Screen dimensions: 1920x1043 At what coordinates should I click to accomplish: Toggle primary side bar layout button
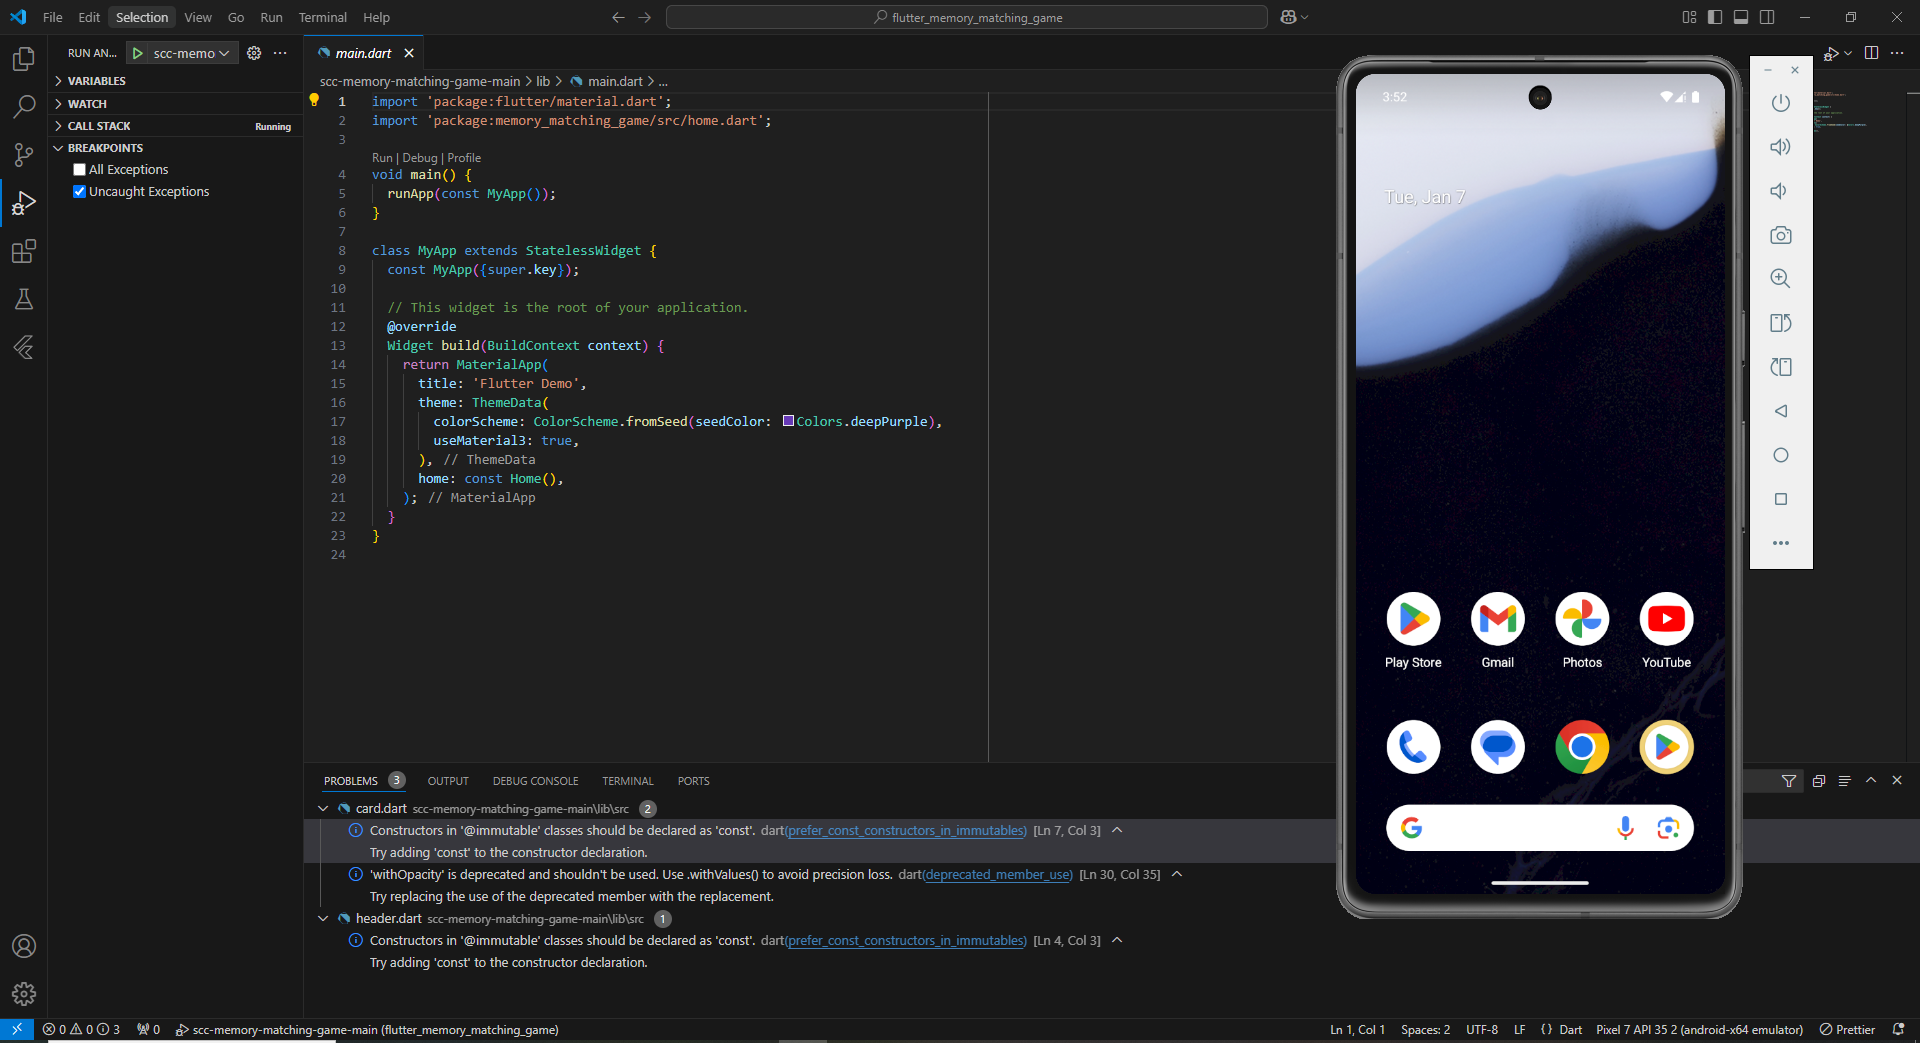tap(1715, 17)
